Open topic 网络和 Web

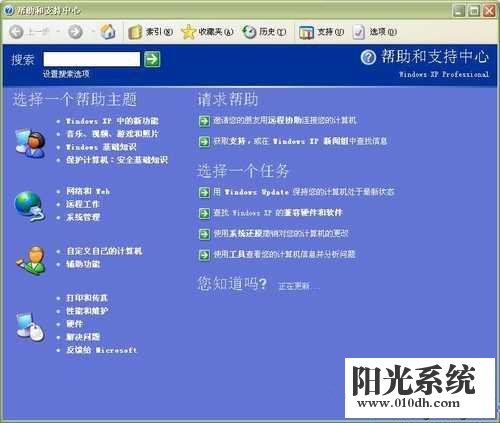88,191
